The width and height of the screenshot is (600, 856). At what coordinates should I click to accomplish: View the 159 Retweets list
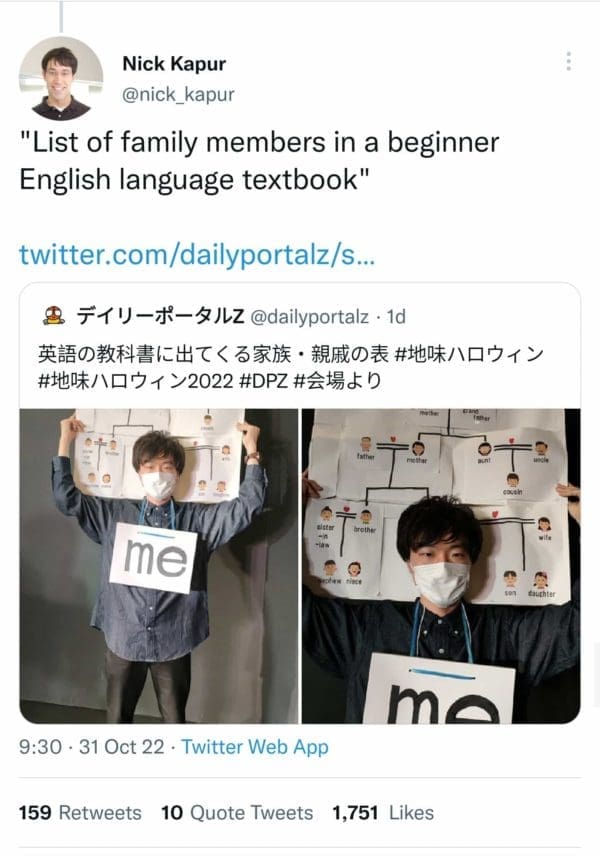pos(80,813)
